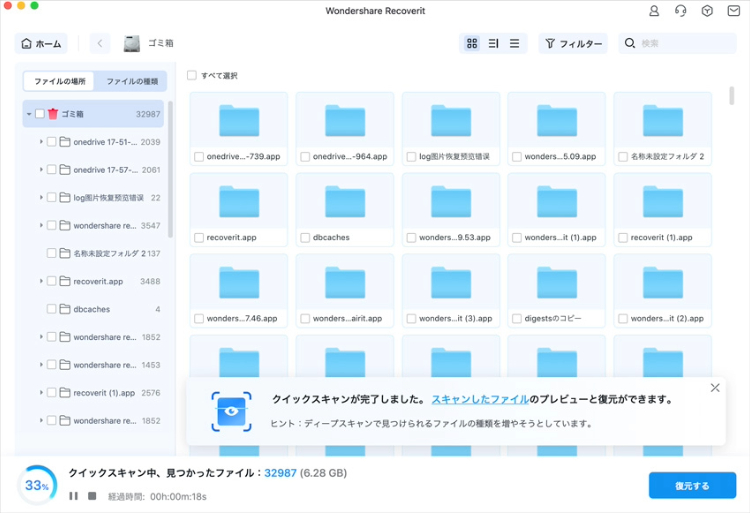This screenshot has width=750, height=513.
Task: Open the user account icon
Action: [654, 11]
